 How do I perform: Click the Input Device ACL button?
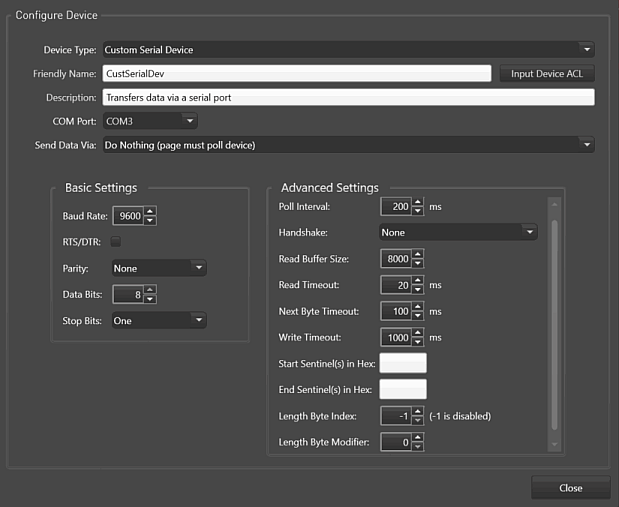tap(547, 74)
